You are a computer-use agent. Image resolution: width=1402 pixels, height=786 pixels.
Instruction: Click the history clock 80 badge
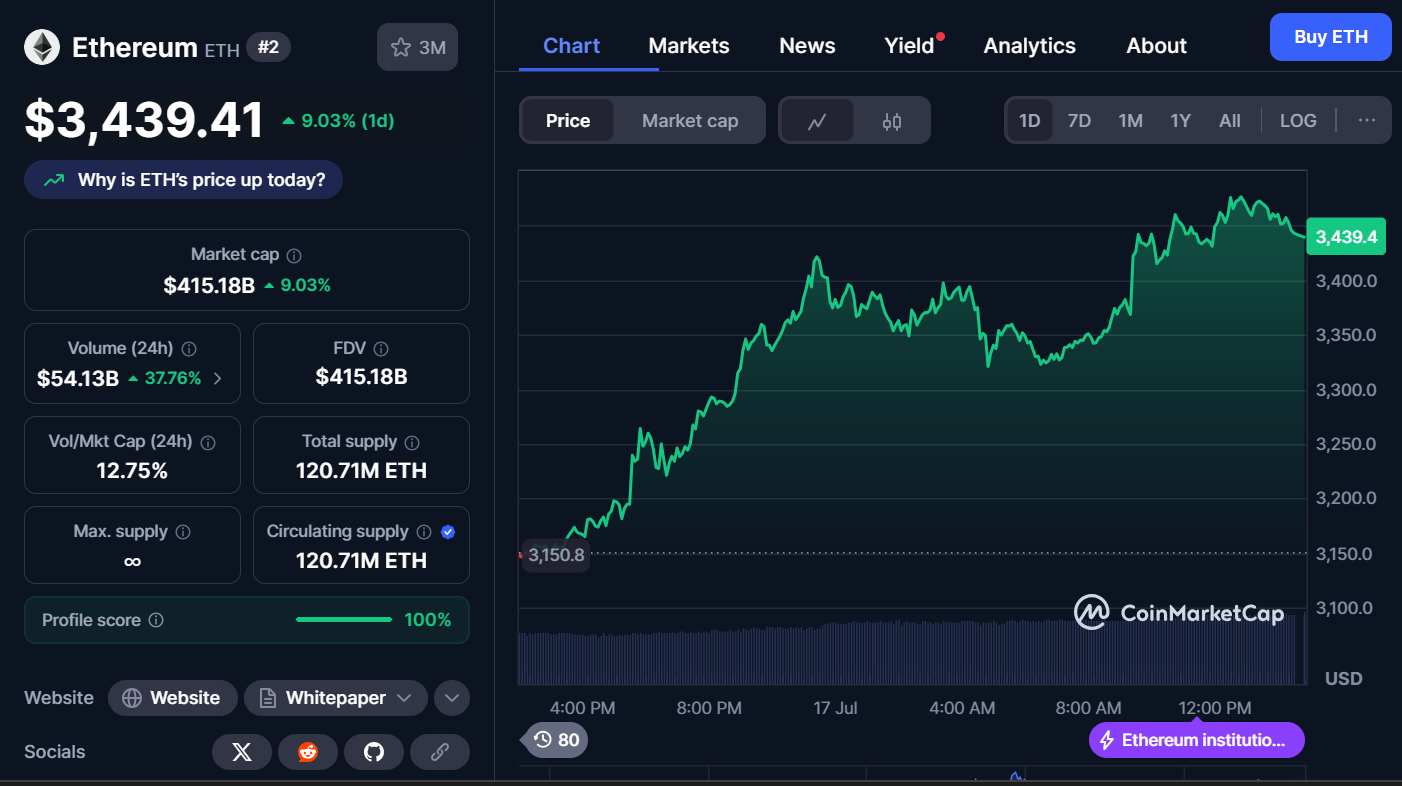556,740
